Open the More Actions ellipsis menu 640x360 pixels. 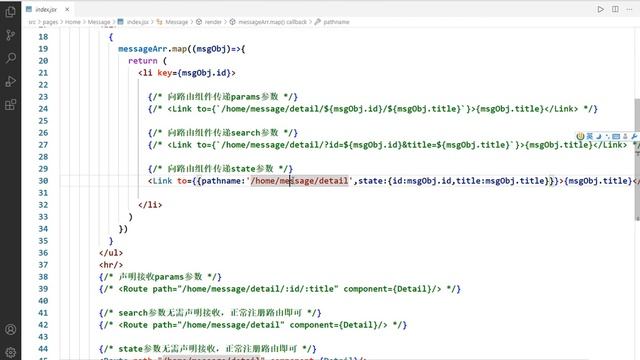pos(629,9)
